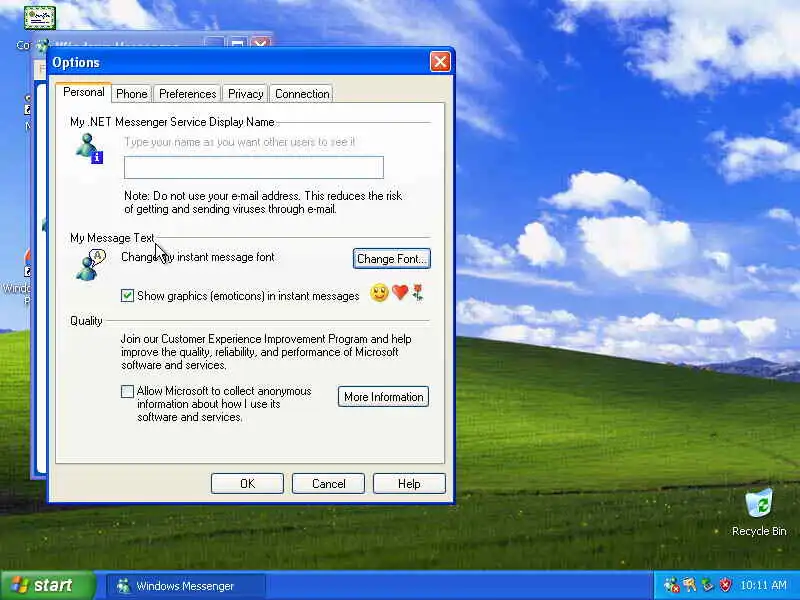
Task: Open the Start menu
Action: (x=47, y=585)
